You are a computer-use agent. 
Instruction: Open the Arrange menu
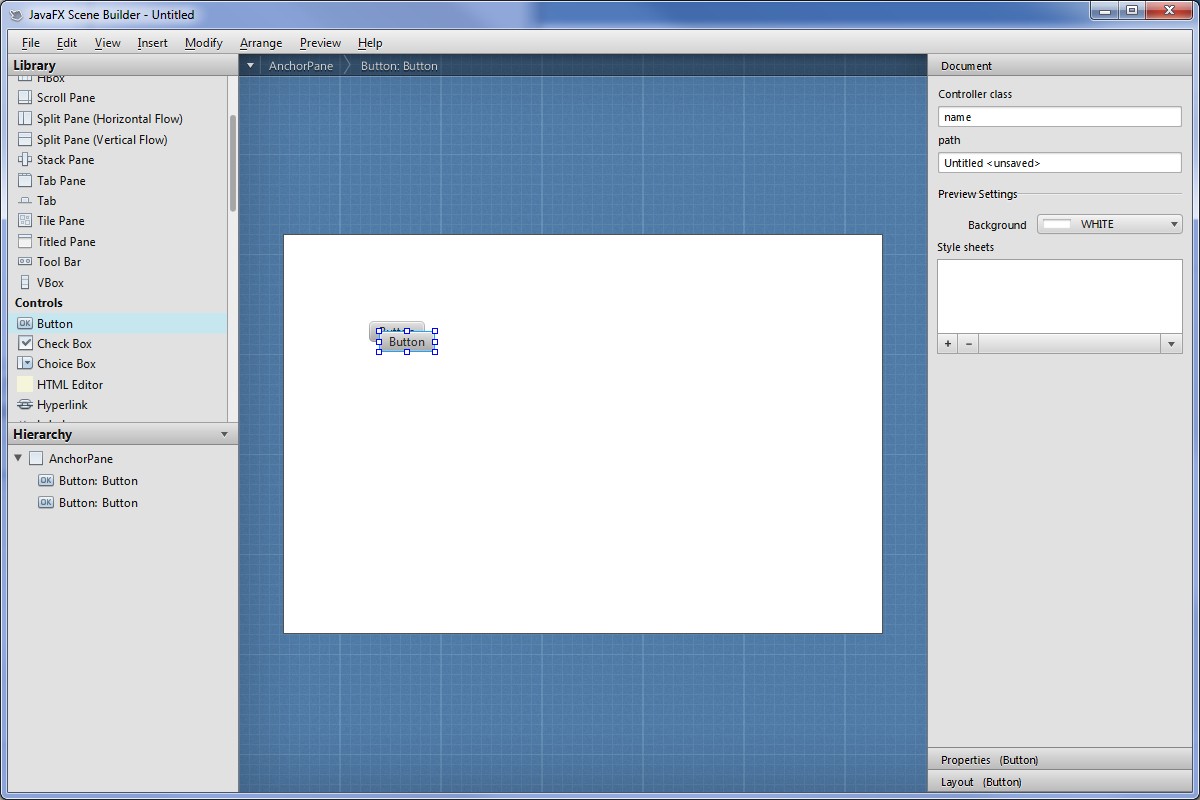[x=260, y=43]
